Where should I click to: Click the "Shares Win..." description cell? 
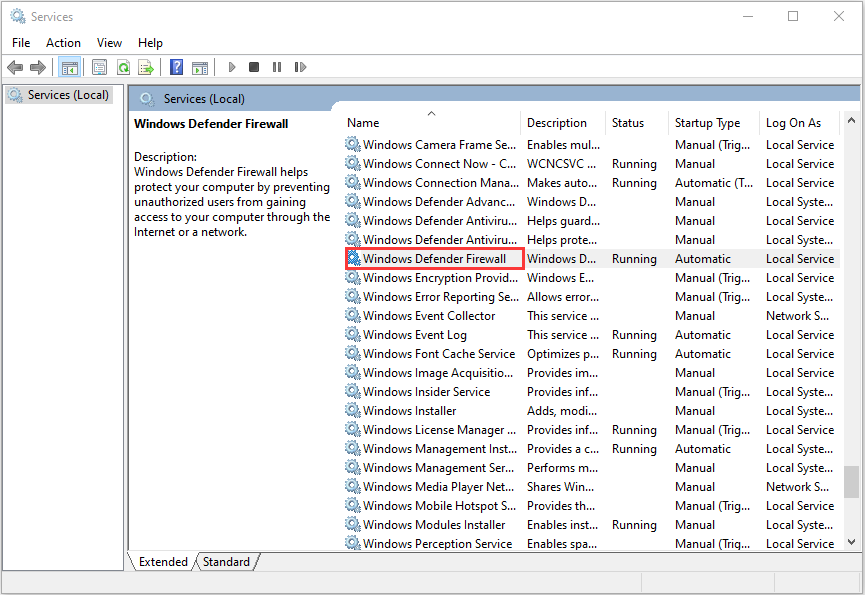560,487
